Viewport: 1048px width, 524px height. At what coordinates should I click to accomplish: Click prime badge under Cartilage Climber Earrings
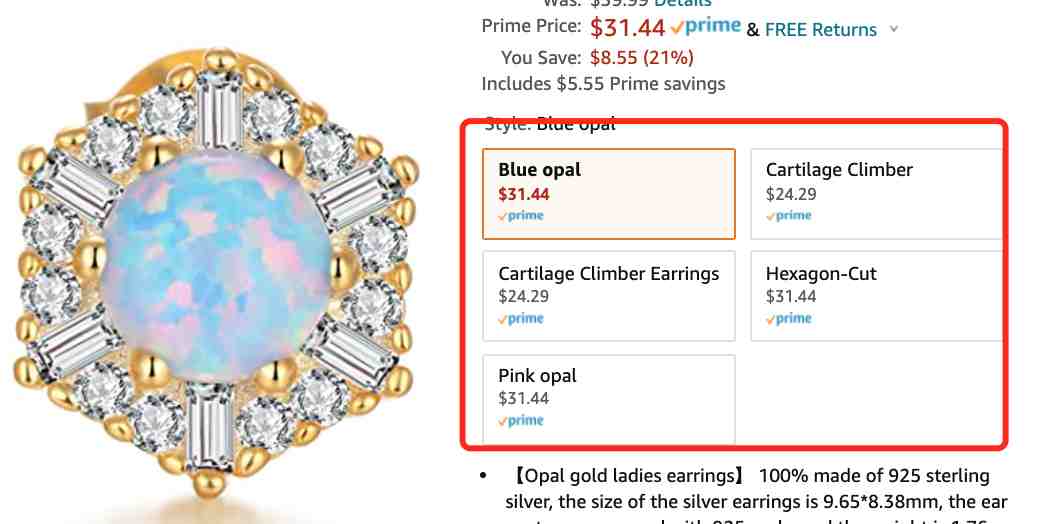(x=521, y=319)
